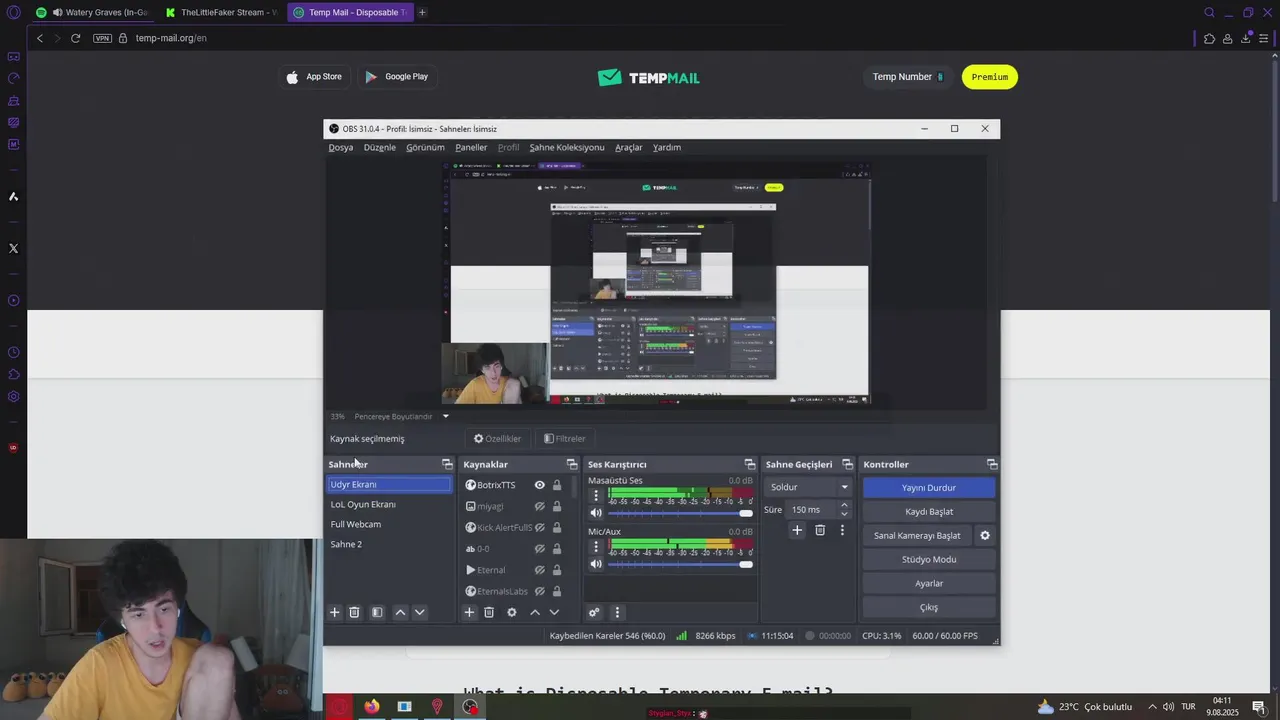Add a new scene with the plus icon
The image size is (1280, 720).
(335, 612)
